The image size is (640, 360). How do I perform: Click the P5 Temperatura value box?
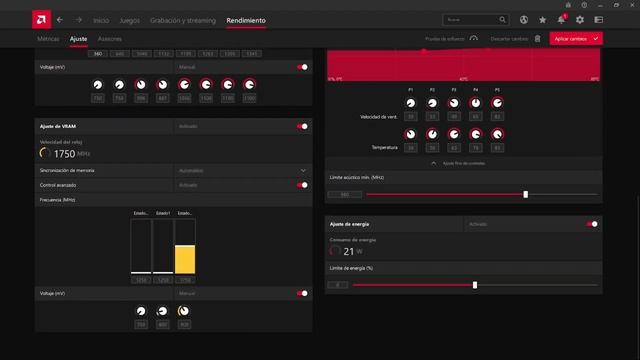497,148
